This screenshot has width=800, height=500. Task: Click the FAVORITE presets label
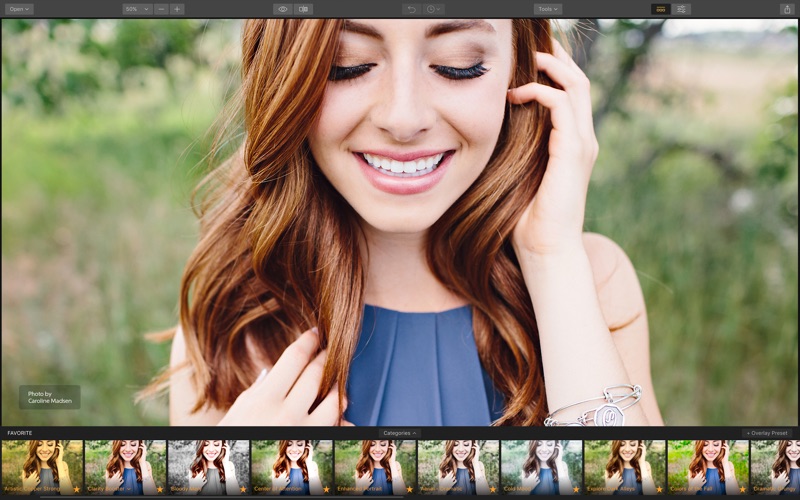click(20, 433)
